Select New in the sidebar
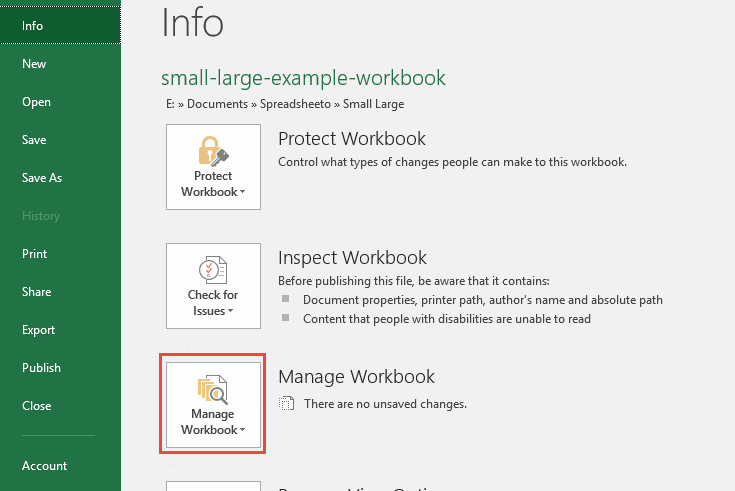The height and width of the screenshot is (491, 735). pos(34,64)
